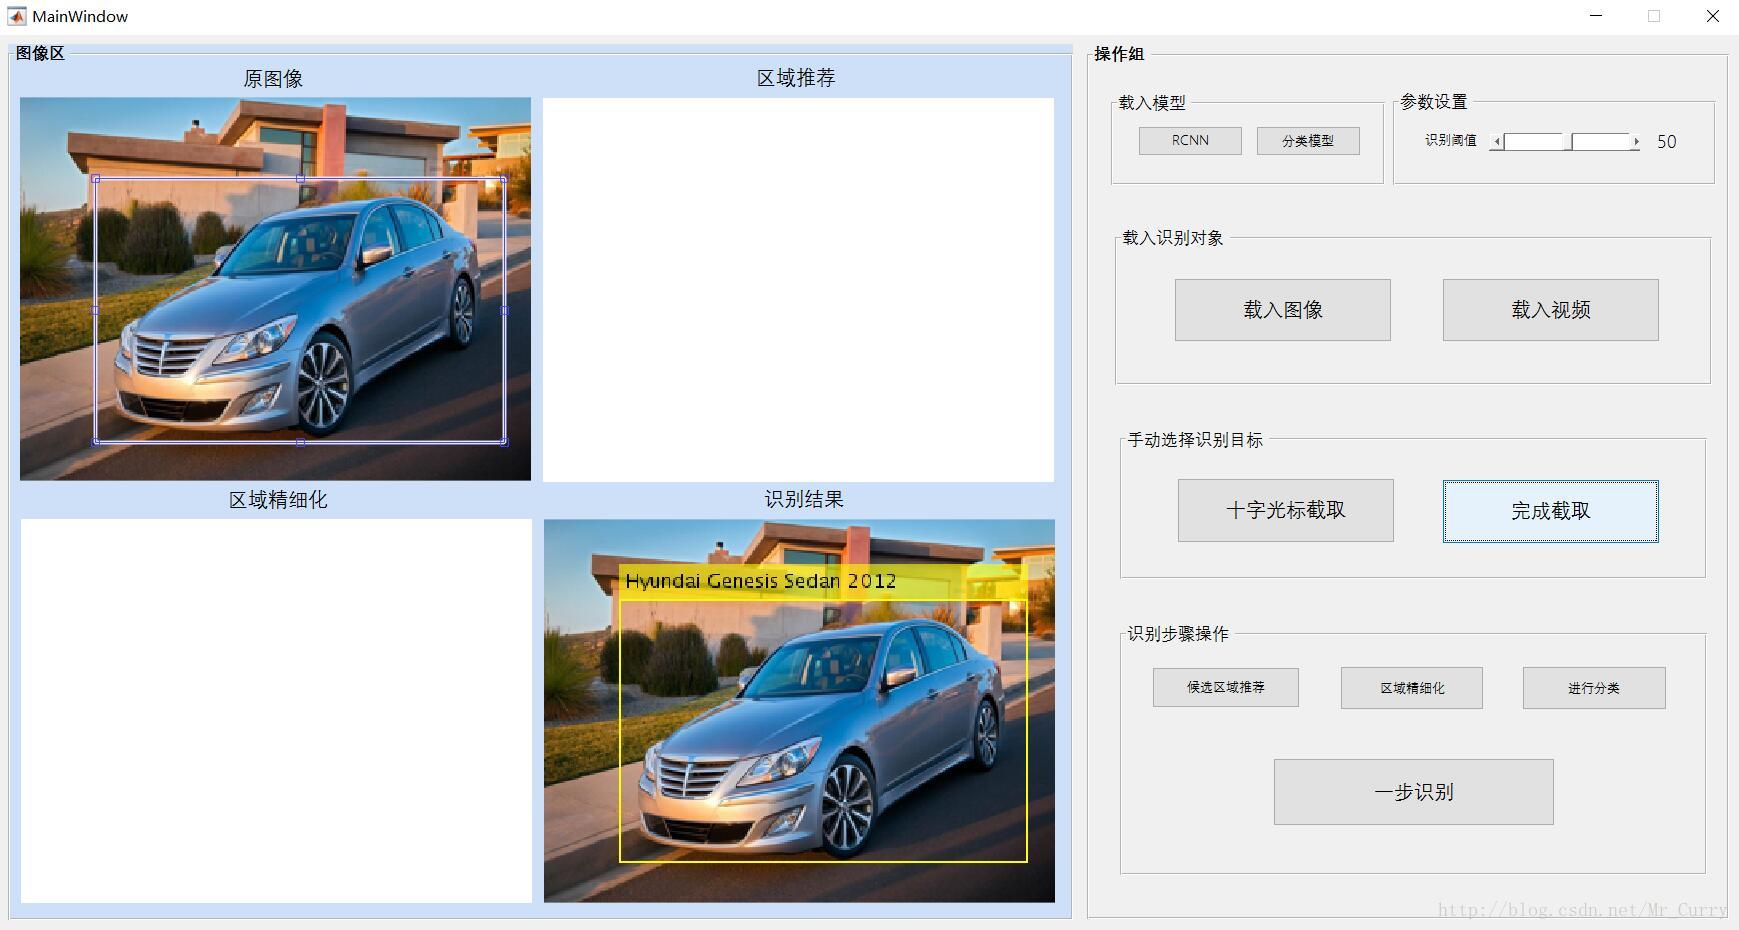The height and width of the screenshot is (930, 1739).
Task: Click the 分类模型 button
Action: [1308, 141]
